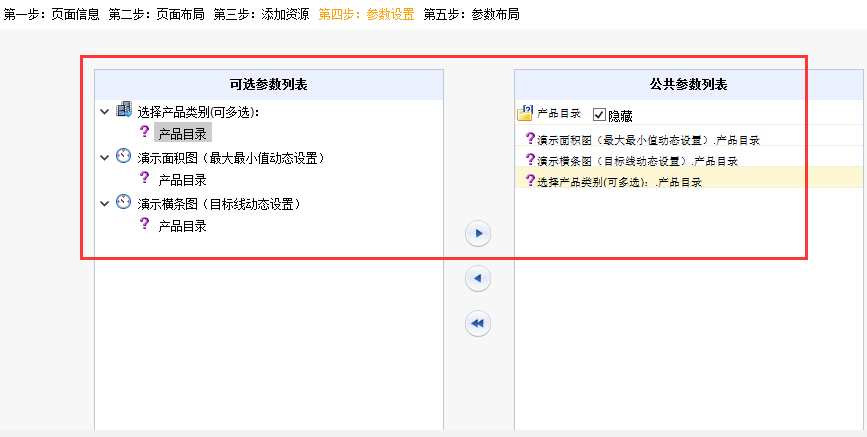Select 产品目录 in the public parameter list

tap(559, 114)
